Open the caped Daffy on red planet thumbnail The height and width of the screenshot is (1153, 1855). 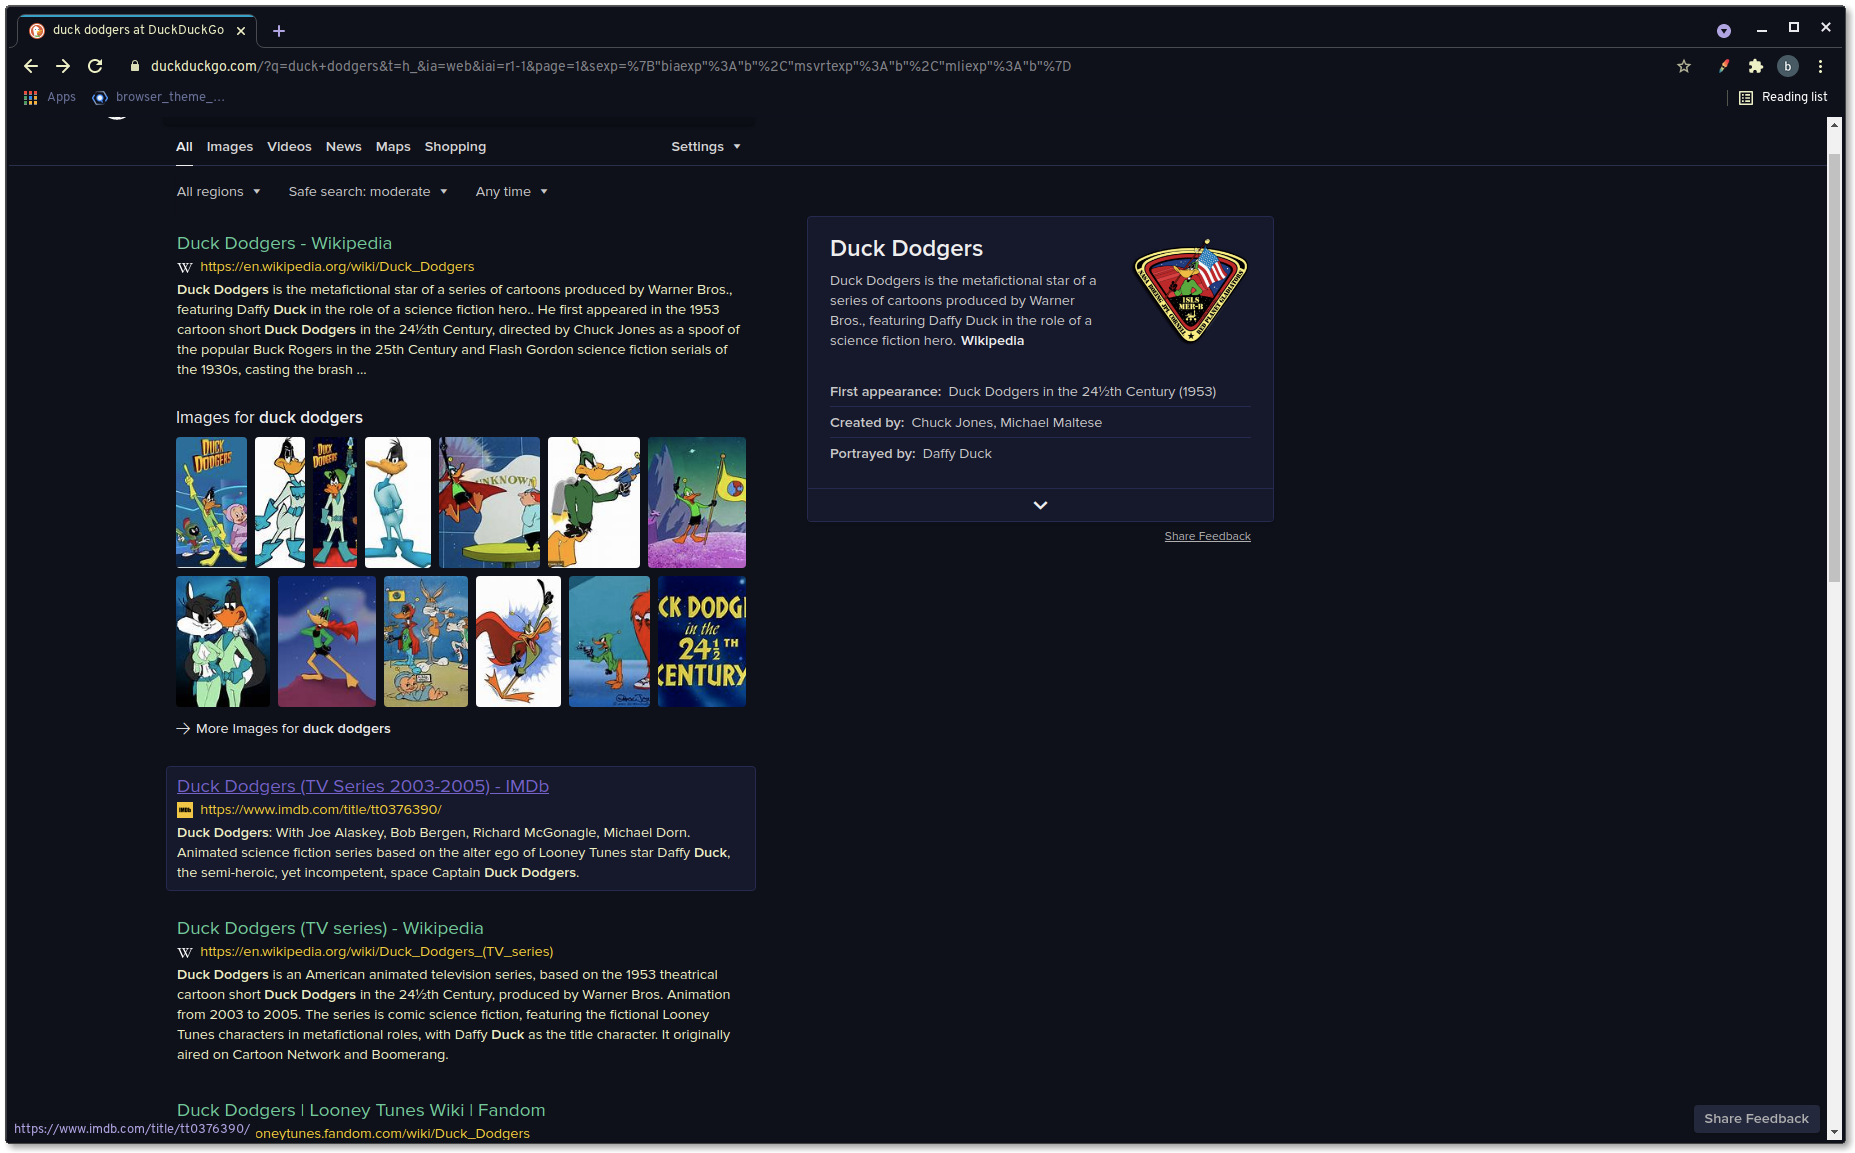coord(327,641)
